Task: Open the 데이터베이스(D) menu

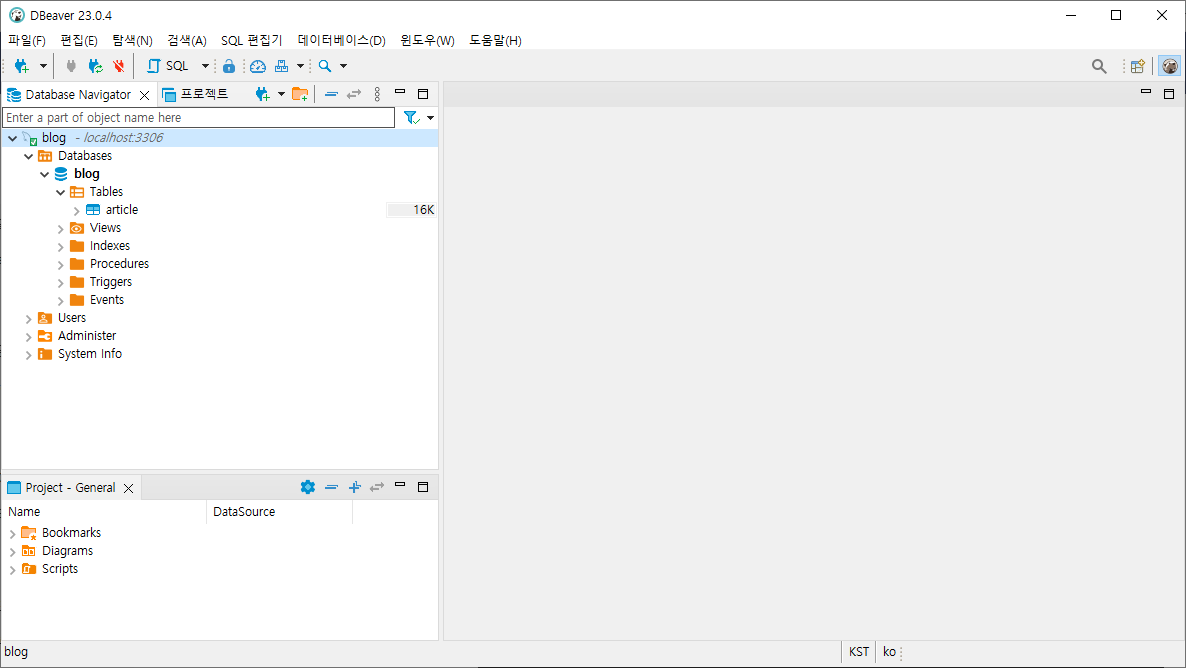Action: click(341, 41)
